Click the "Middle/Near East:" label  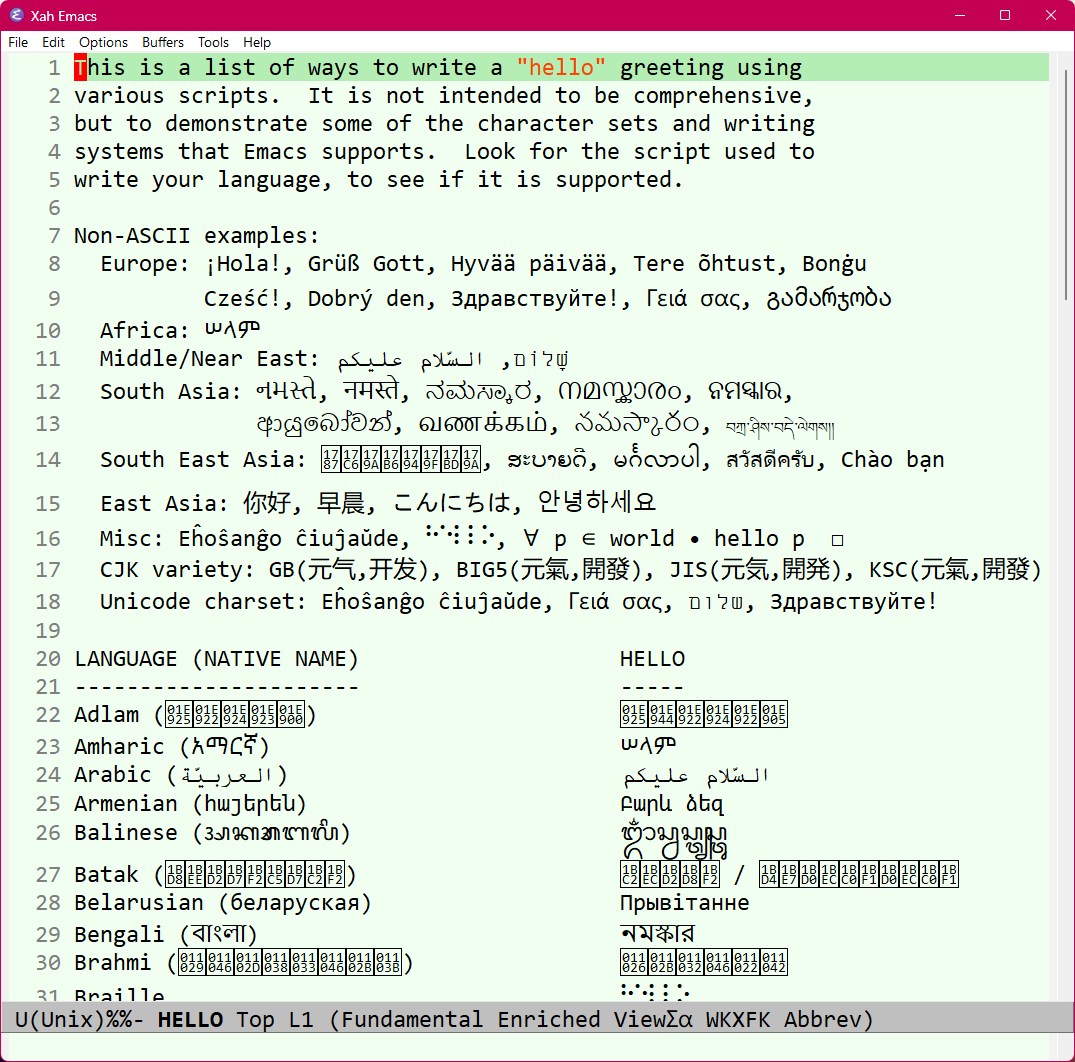209,359
